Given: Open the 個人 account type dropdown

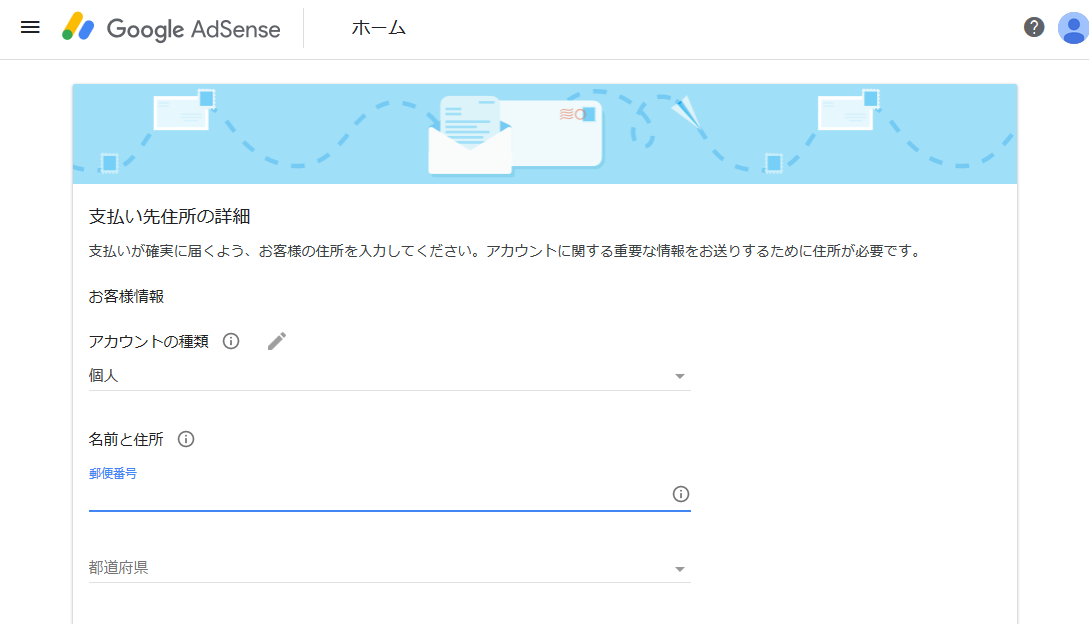Looking at the screenshot, I should (389, 376).
